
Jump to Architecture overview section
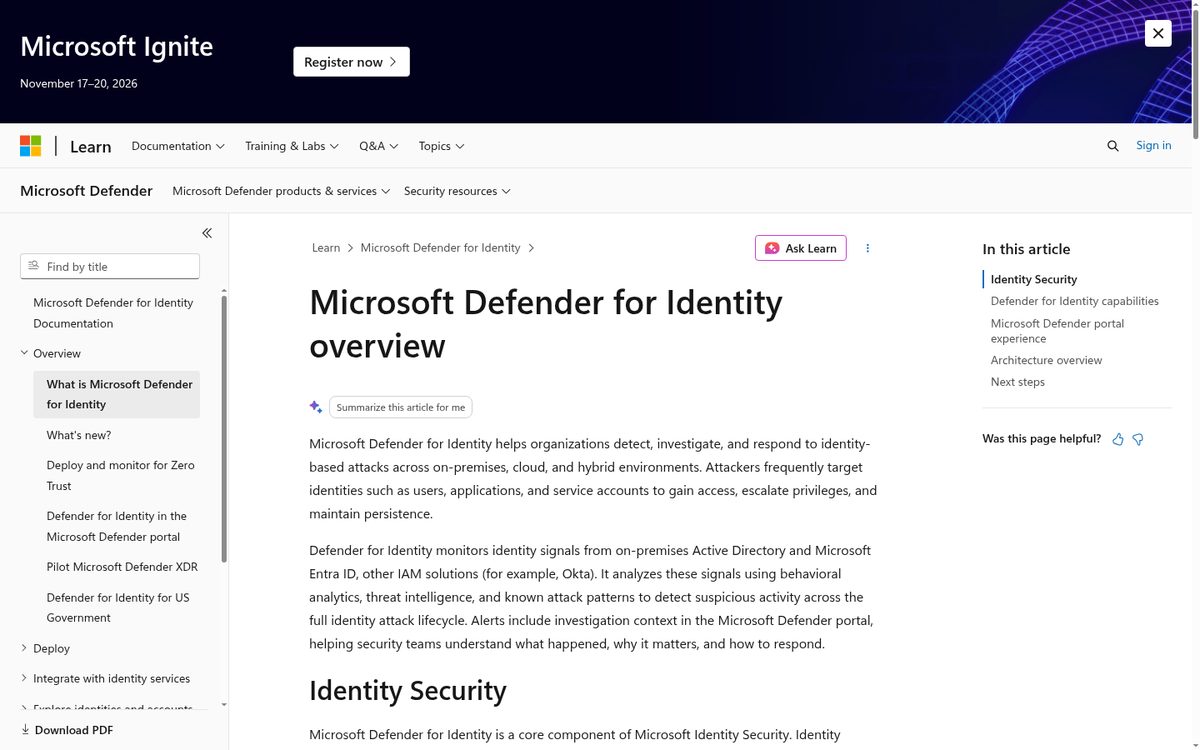pyautogui.click(x=1046, y=360)
